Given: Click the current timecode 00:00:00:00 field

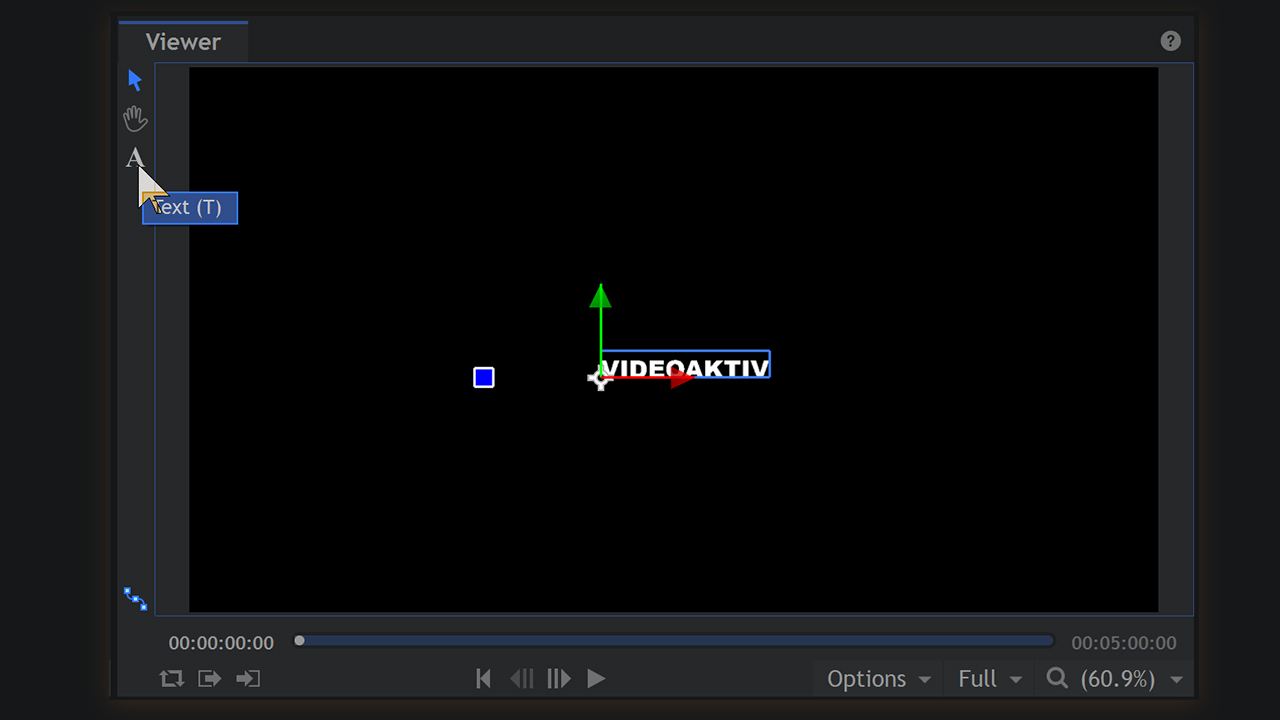Looking at the screenshot, I should pyautogui.click(x=221, y=643).
